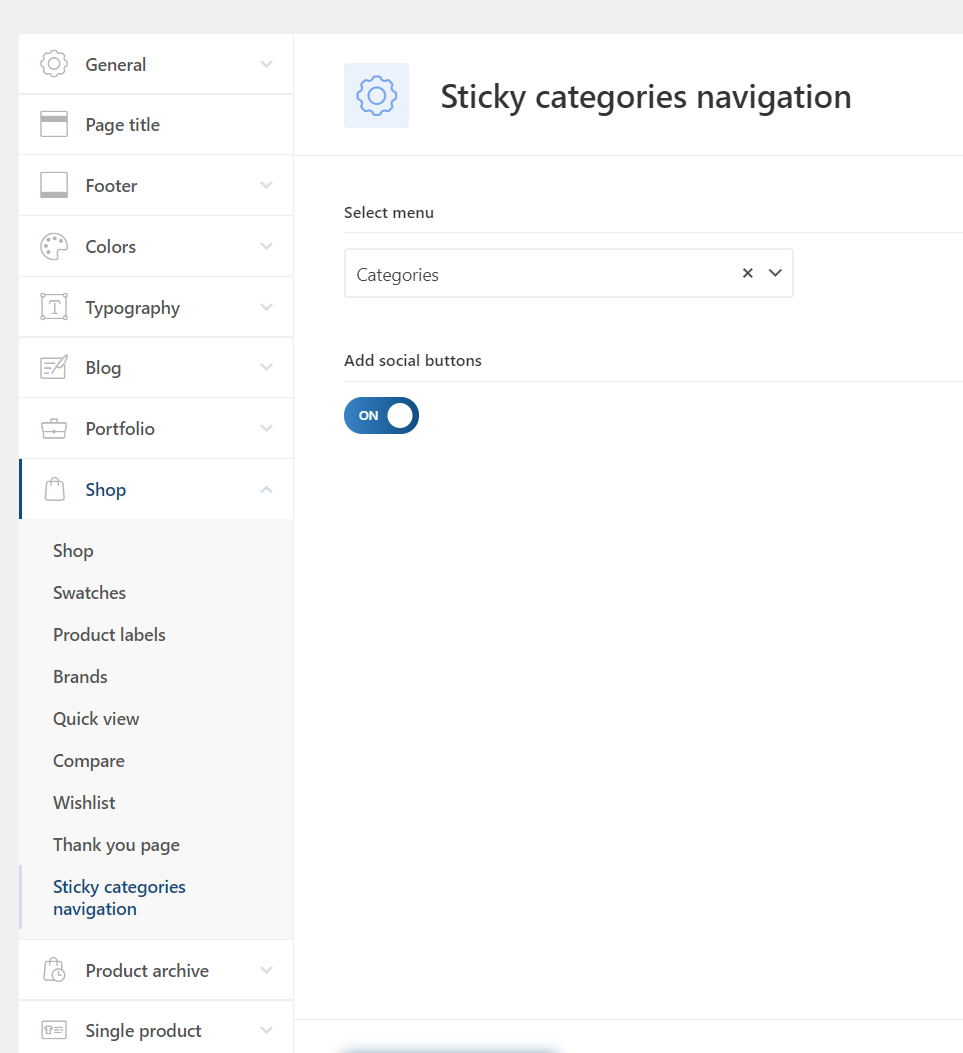Click the Product archive bag icon
The height and width of the screenshot is (1053, 963).
coord(54,970)
